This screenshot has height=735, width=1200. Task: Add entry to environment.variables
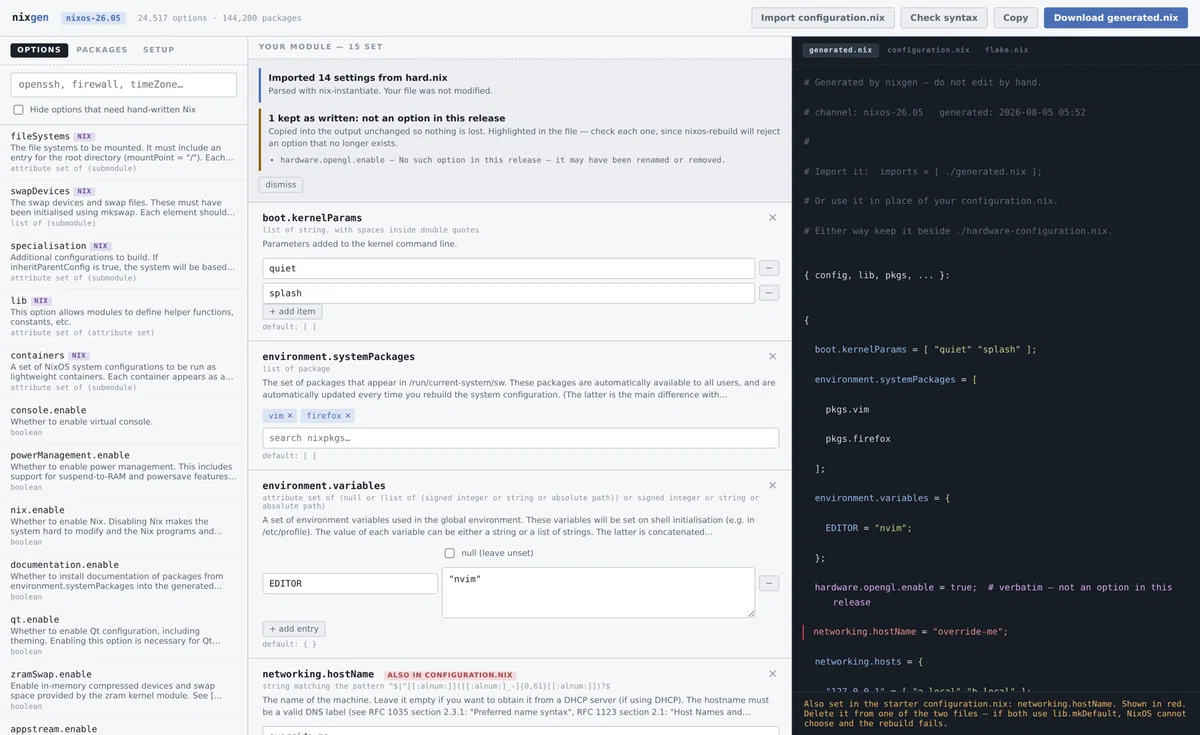click(x=294, y=629)
